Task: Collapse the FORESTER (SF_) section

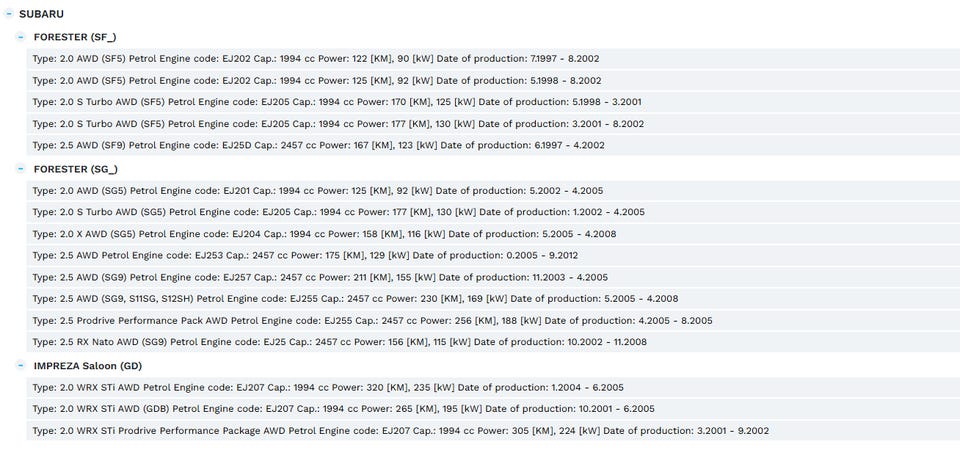Action: click(x=21, y=37)
